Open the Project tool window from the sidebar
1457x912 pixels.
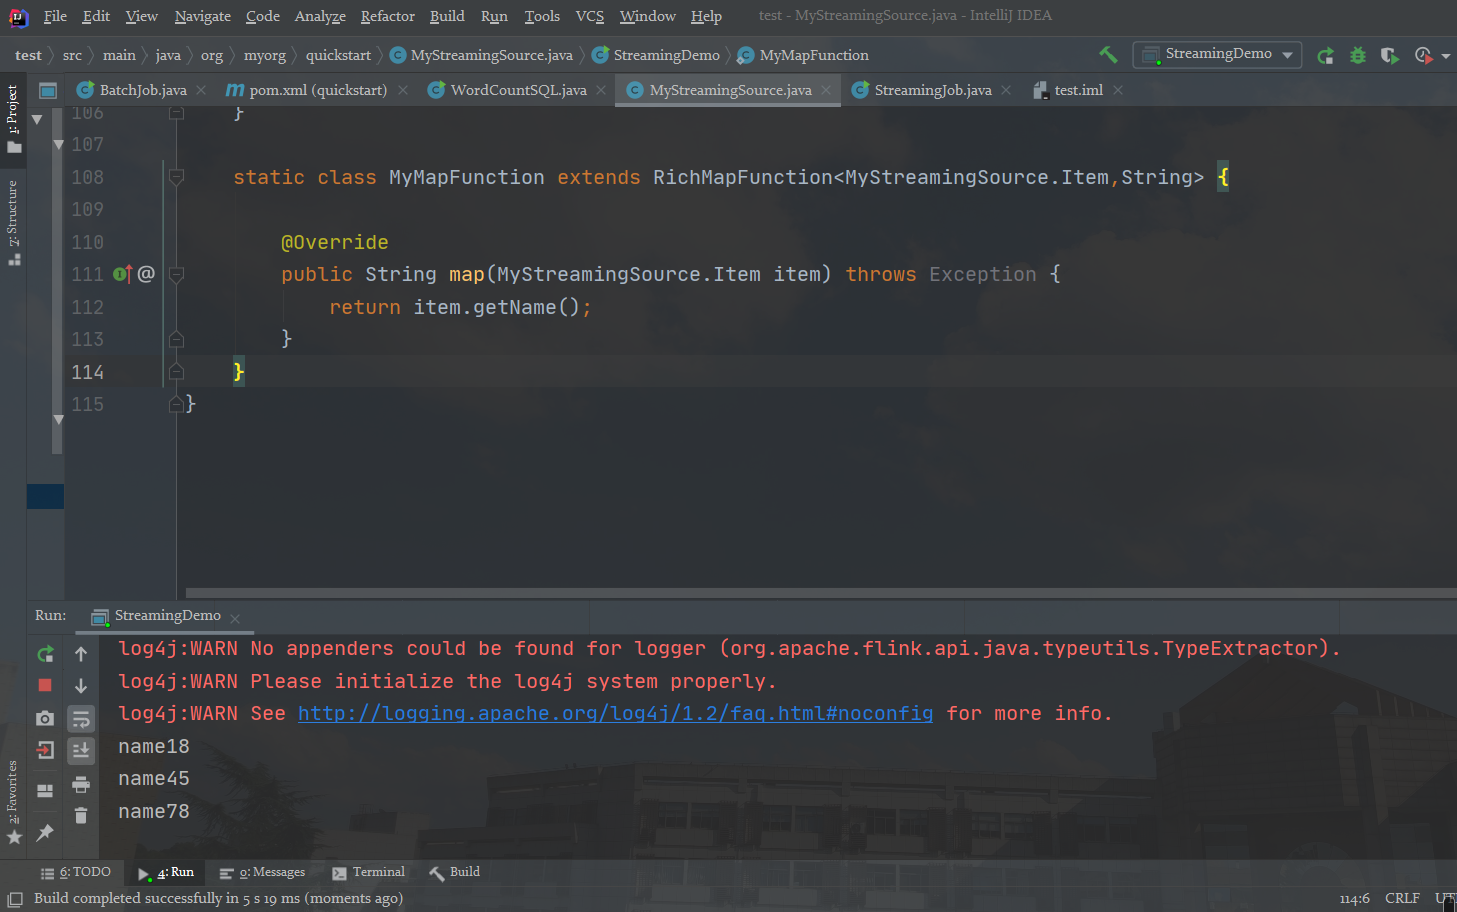[x=13, y=118]
